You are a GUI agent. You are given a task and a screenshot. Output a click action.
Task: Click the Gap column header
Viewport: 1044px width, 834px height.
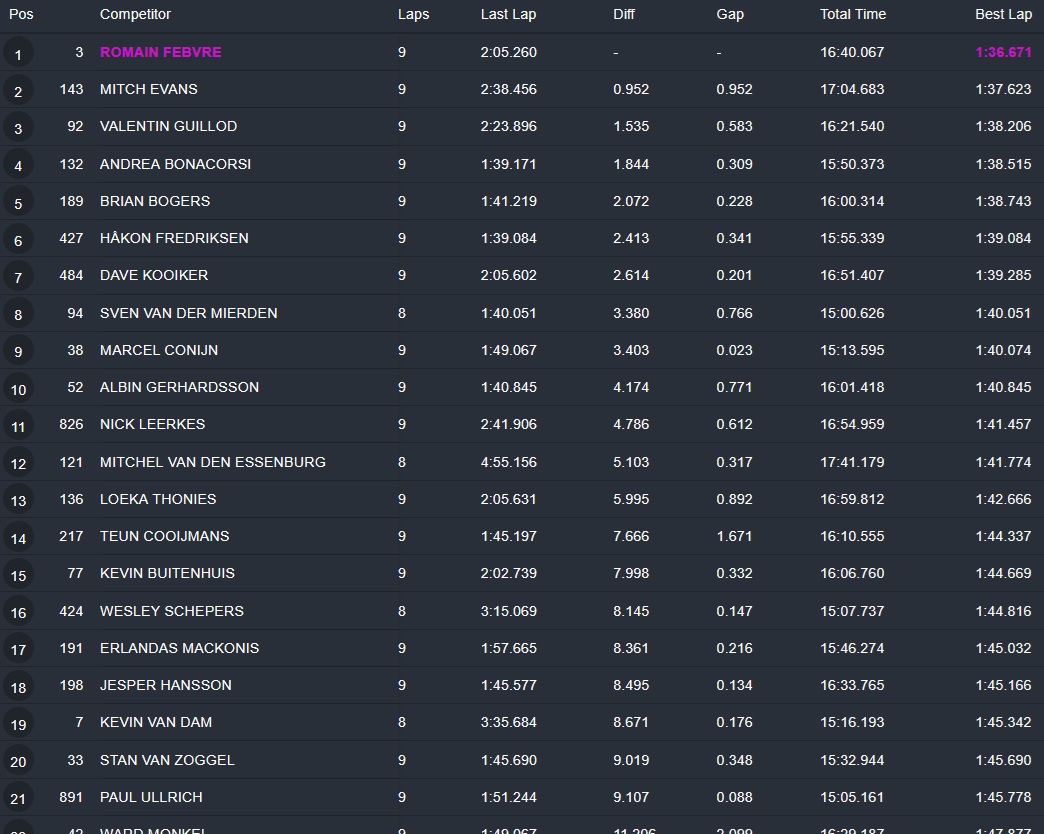coord(730,14)
